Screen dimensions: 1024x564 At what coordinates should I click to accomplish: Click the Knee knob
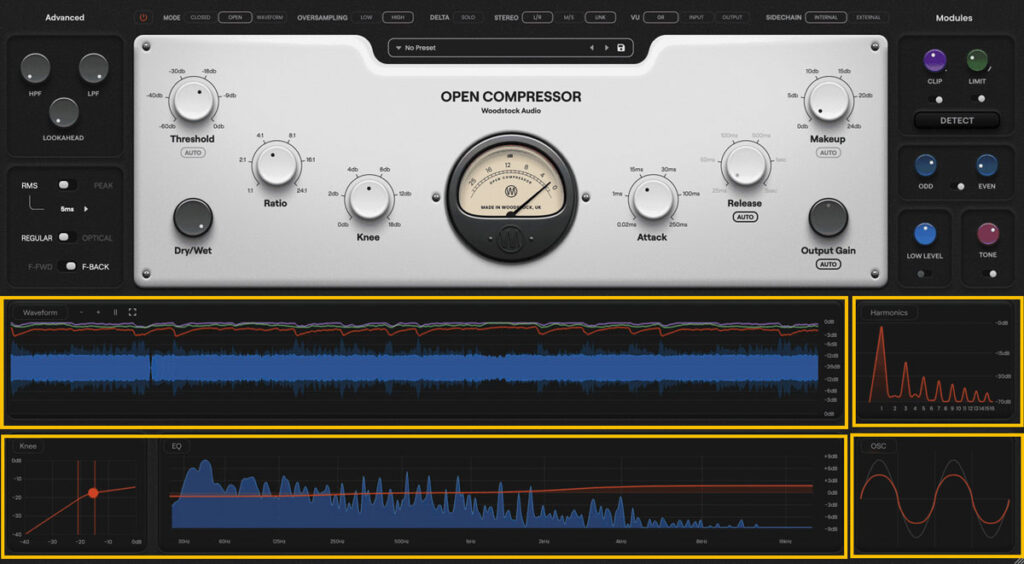point(369,198)
